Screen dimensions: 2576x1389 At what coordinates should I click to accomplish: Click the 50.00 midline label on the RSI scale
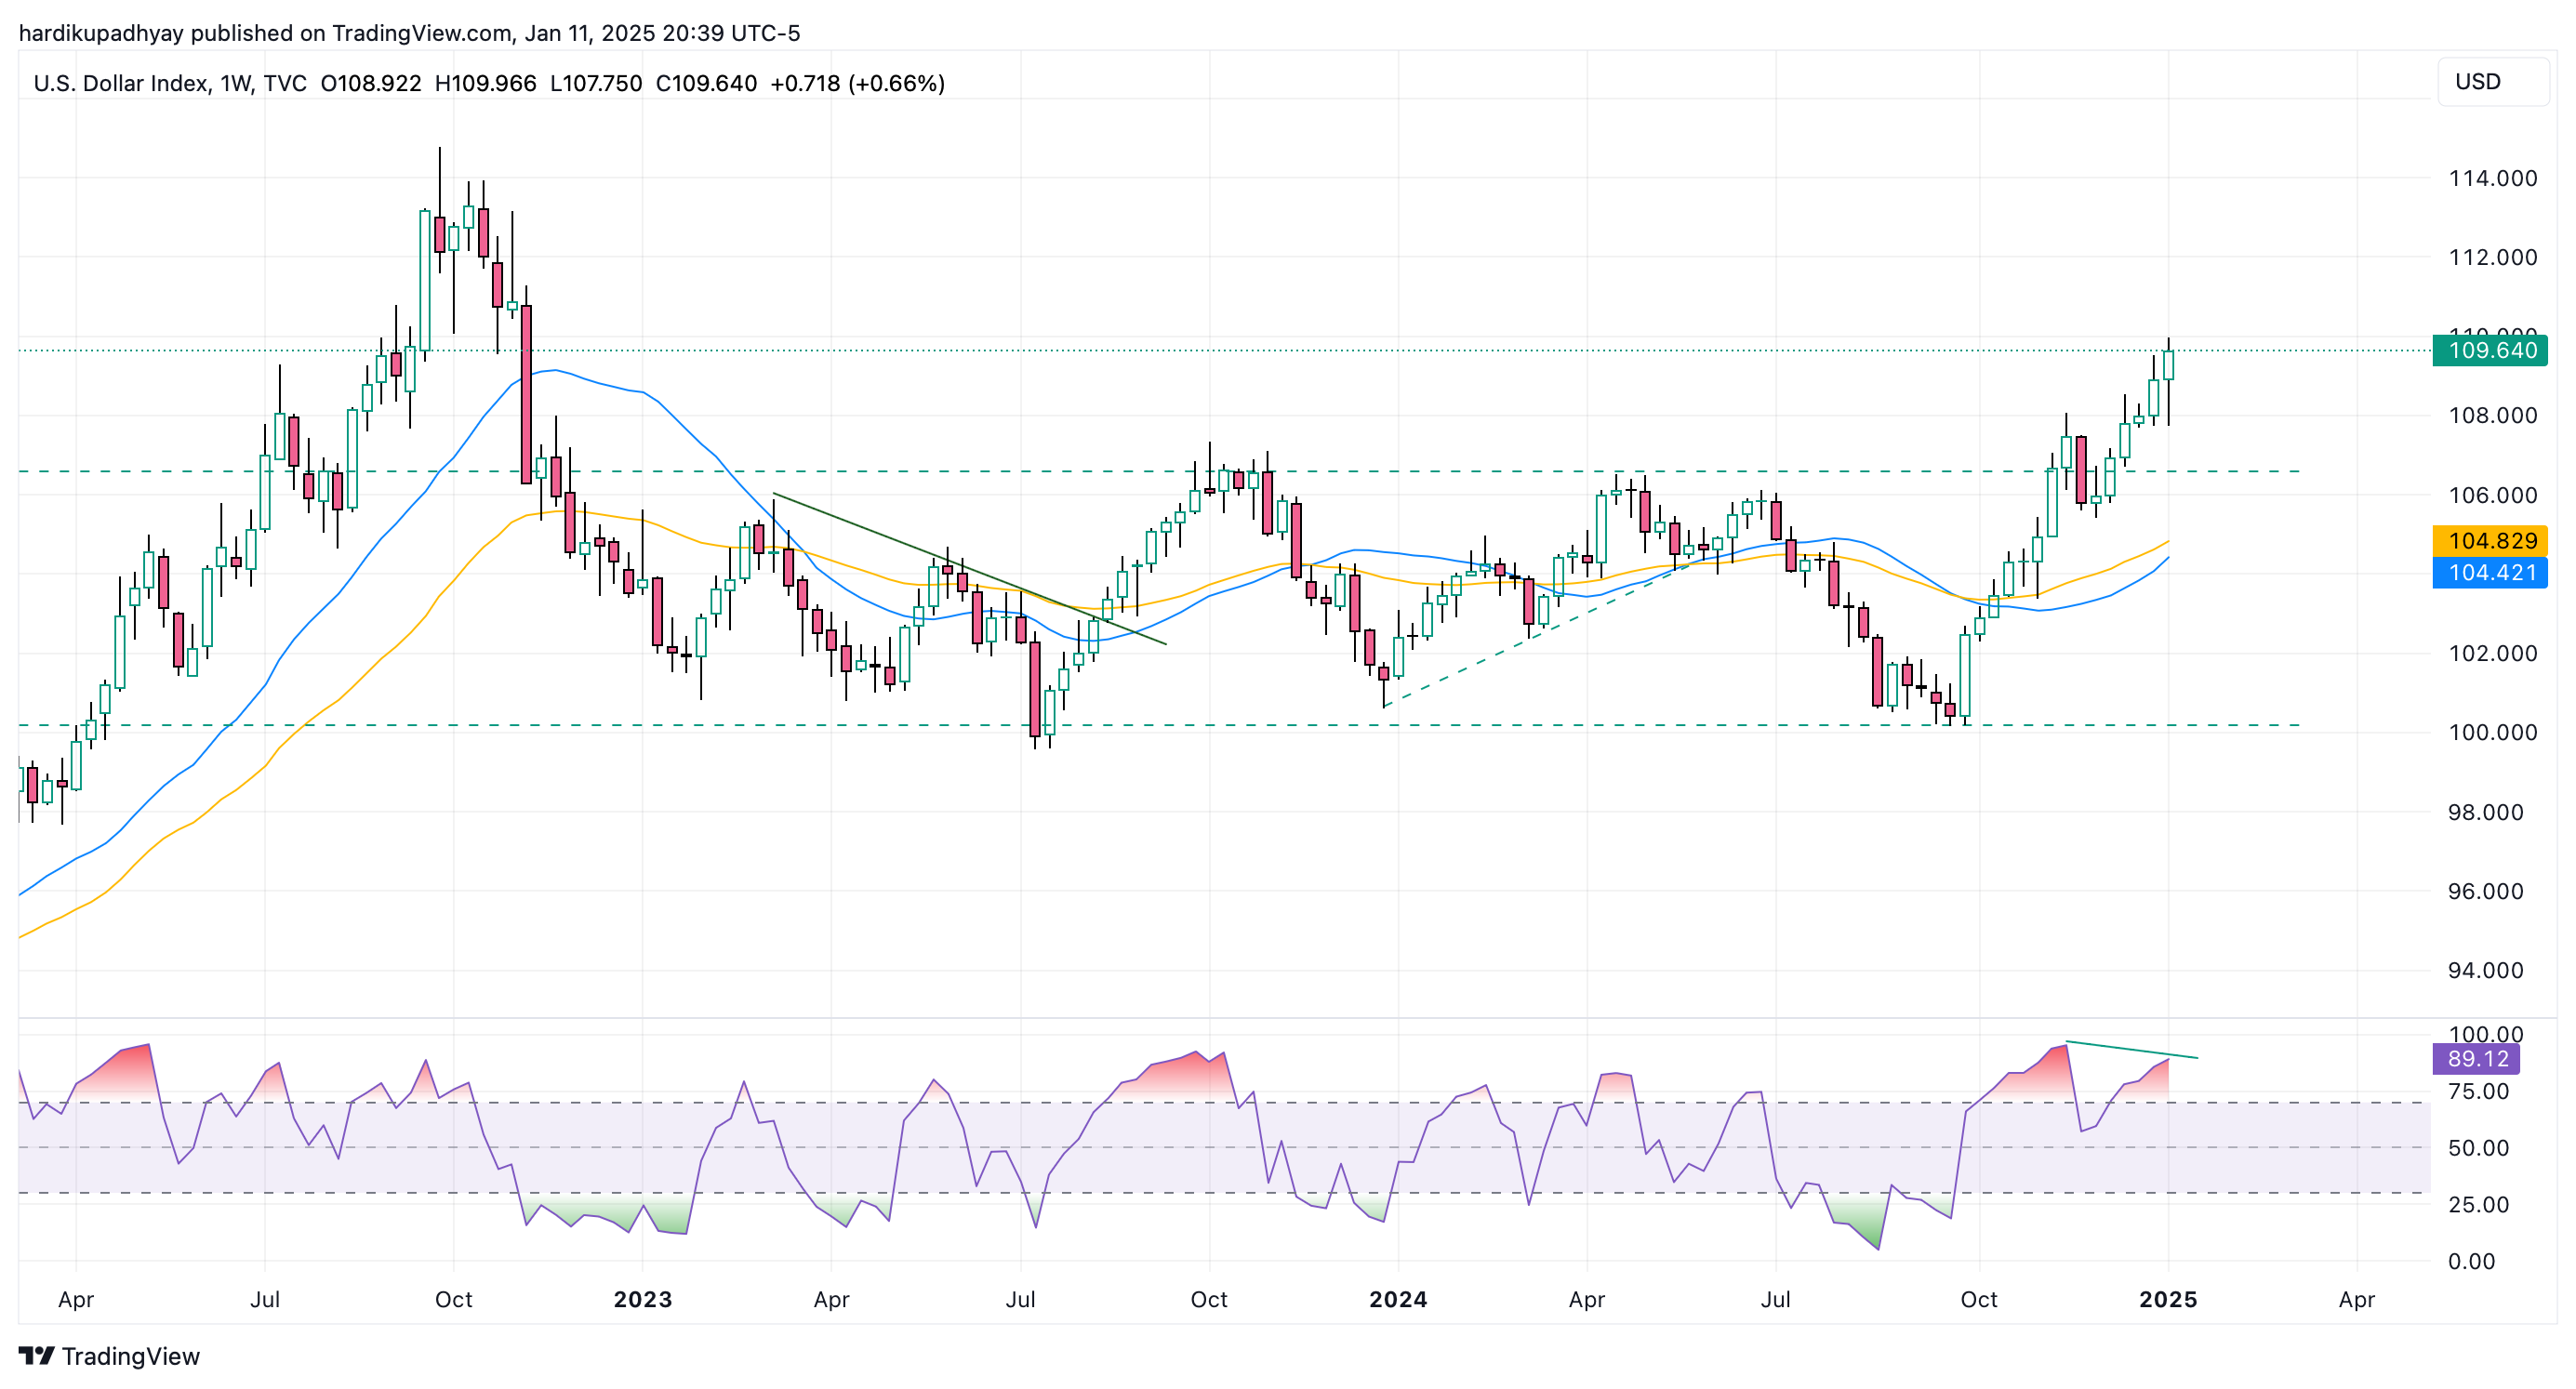2478,1148
